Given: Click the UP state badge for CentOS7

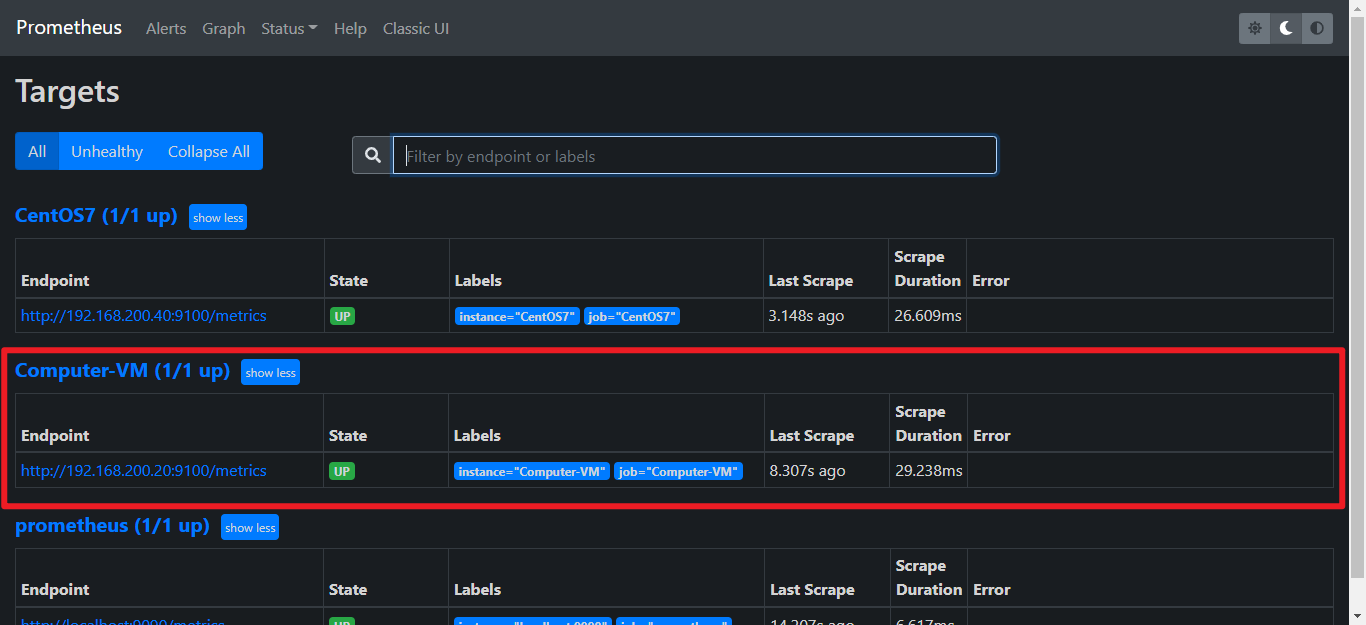Looking at the screenshot, I should point(342,316).
